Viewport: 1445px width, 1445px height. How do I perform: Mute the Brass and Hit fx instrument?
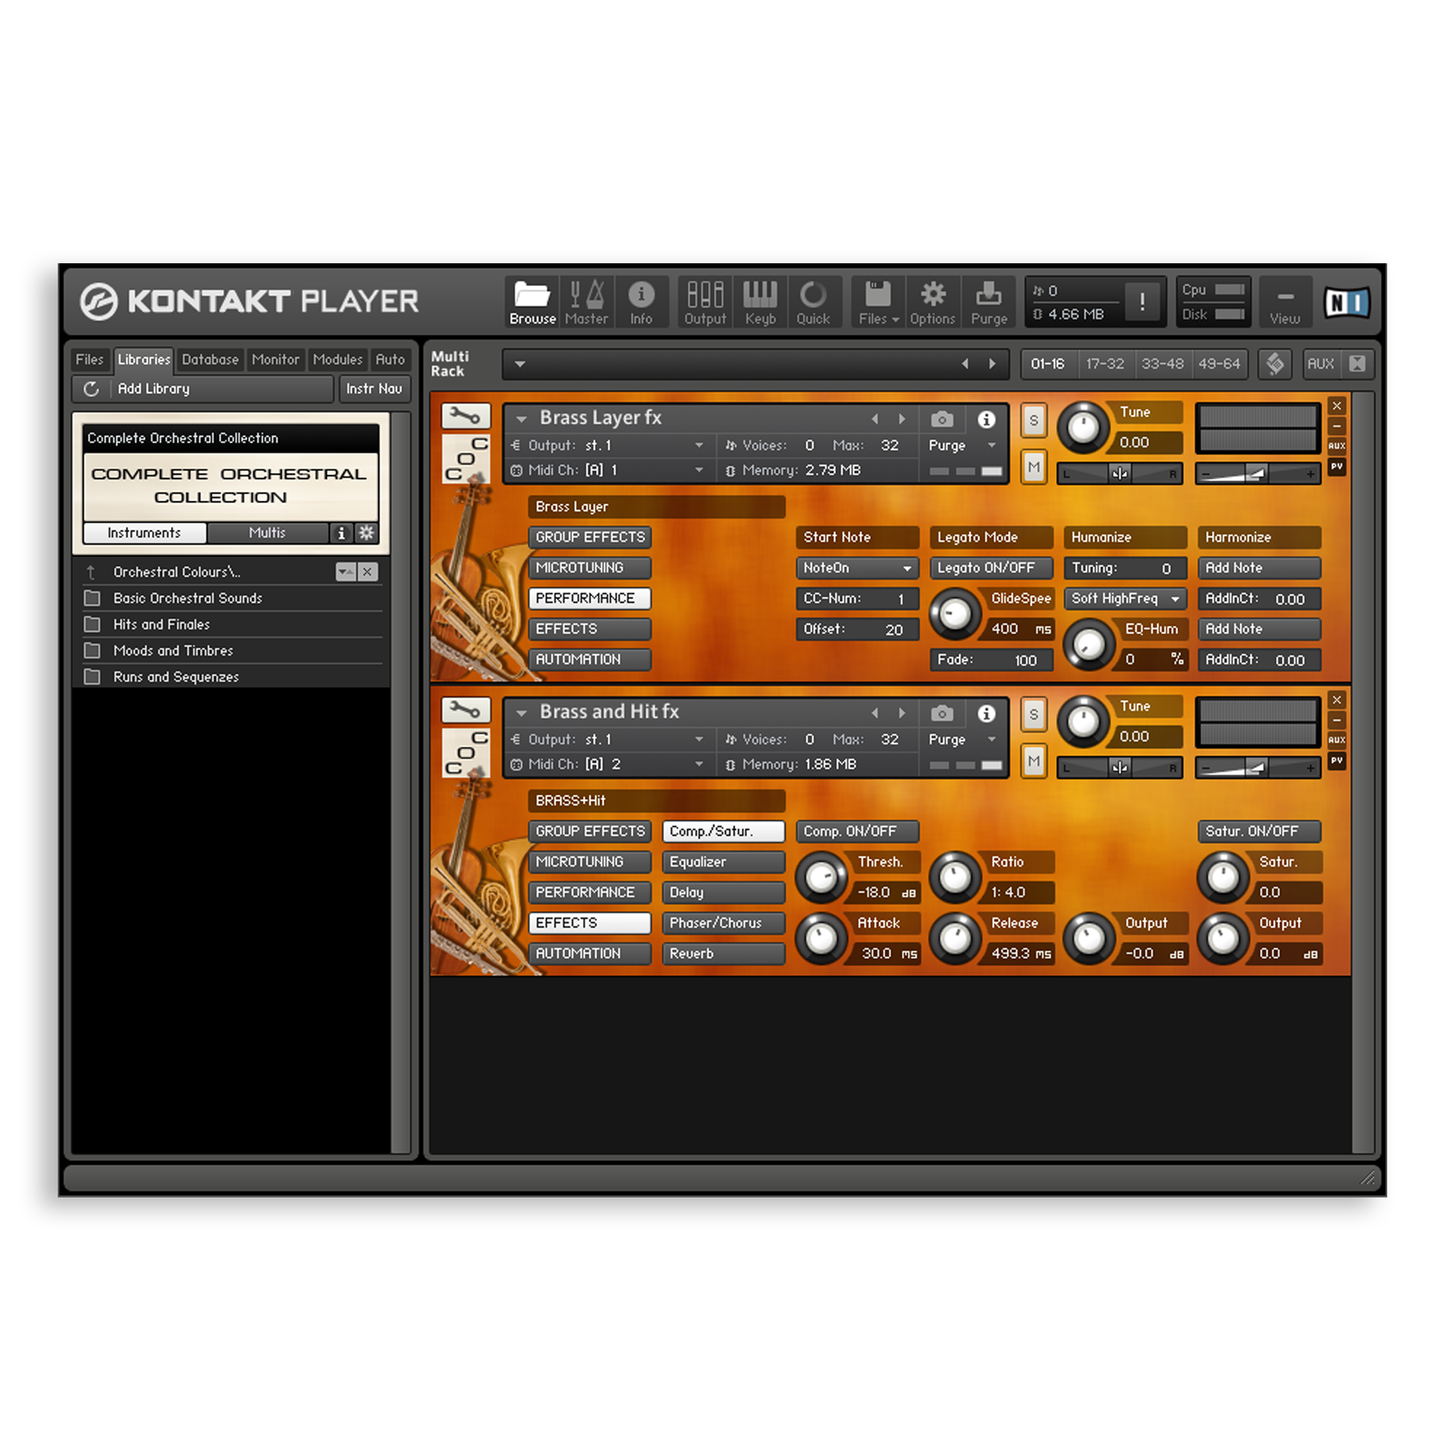point(1033,761)
